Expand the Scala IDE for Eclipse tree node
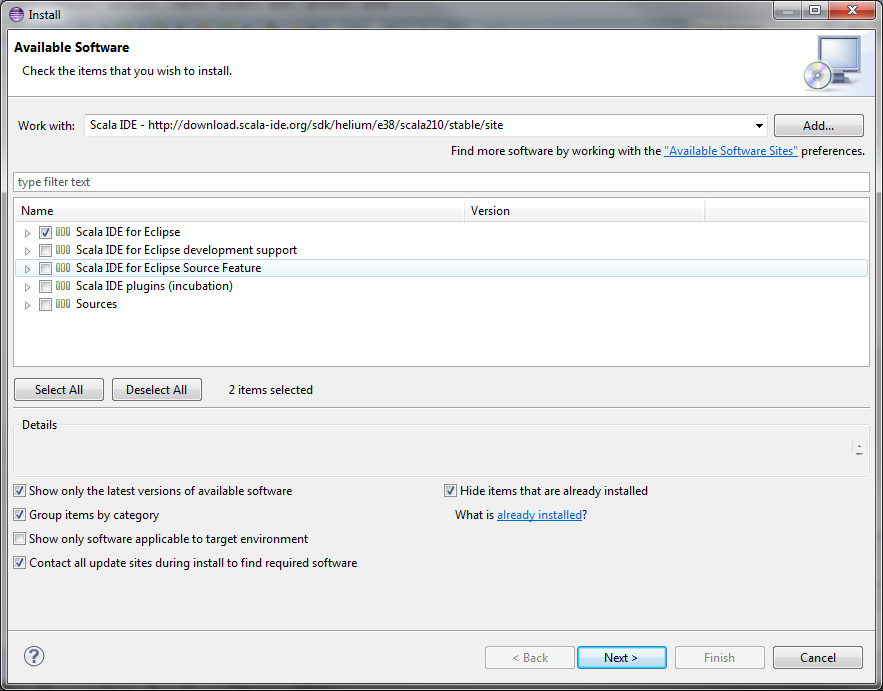This screenshot has width=883, height=691. tap(27, 233)
